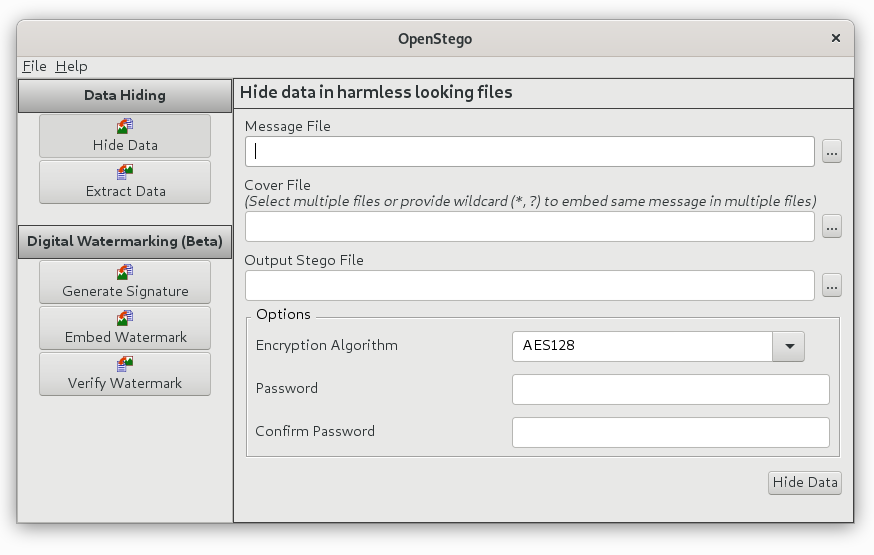
Task: Click the Hide Data sidebar icon
Action: (125, 126)
